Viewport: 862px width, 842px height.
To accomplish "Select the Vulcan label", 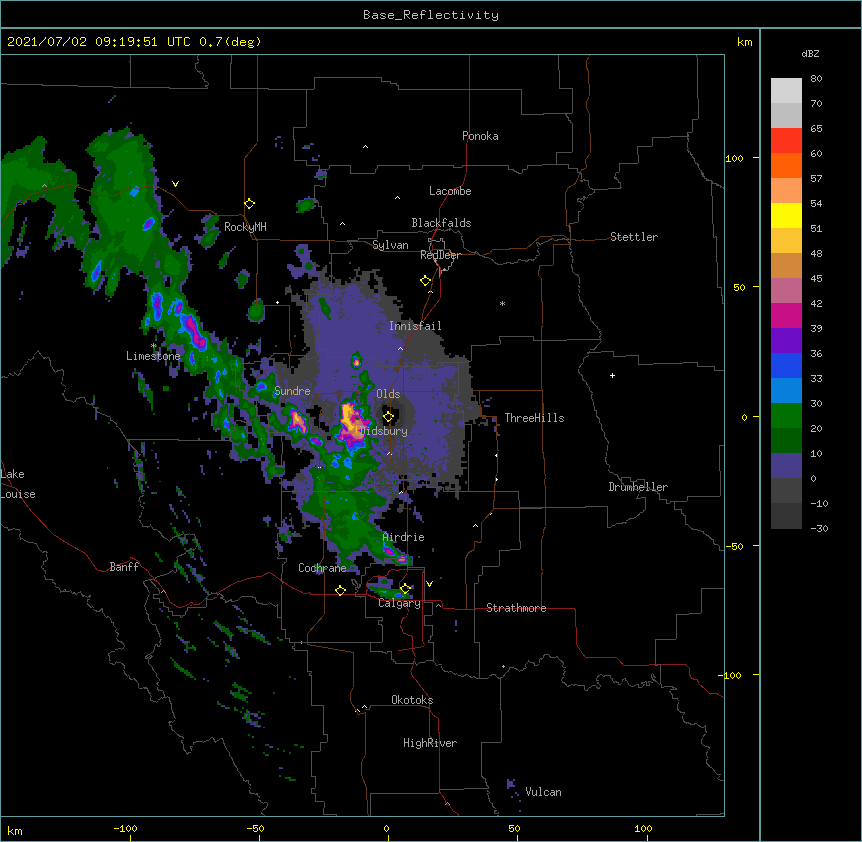I will coord(543,791).
